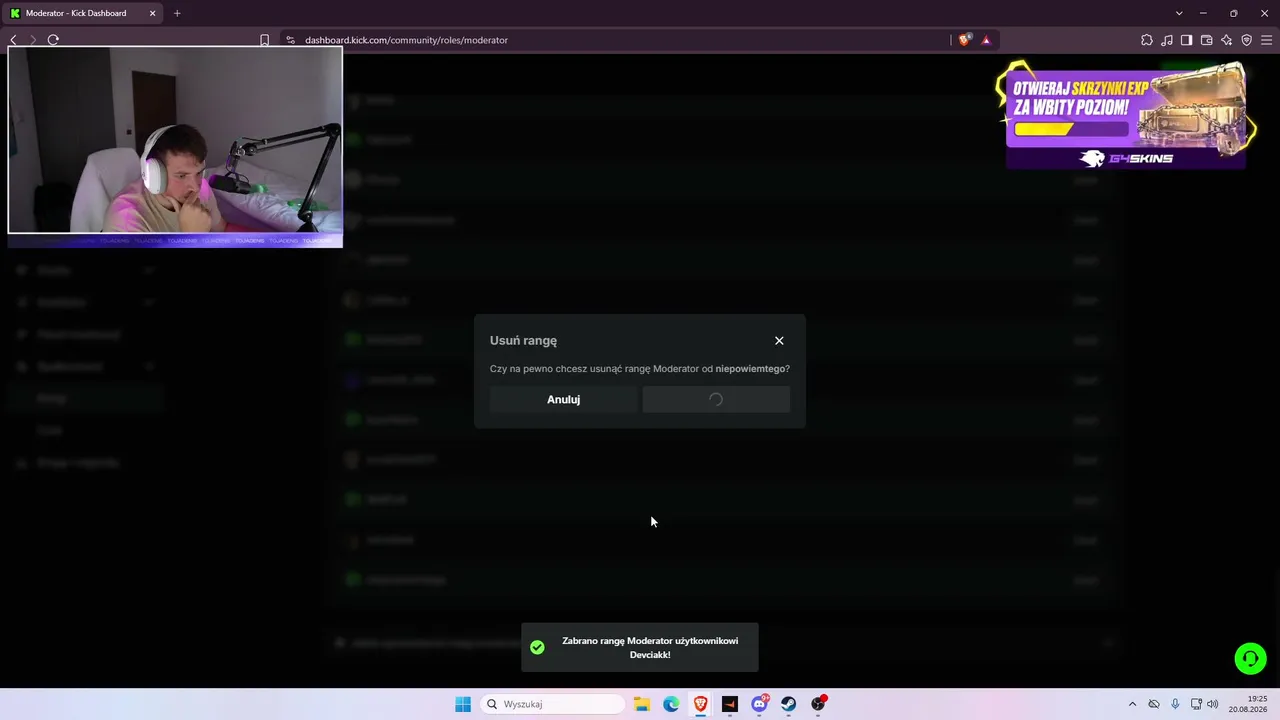Open the browser hamburger menu
Viewport: 1280px width, 720px height.
[x=1267, y=40]
